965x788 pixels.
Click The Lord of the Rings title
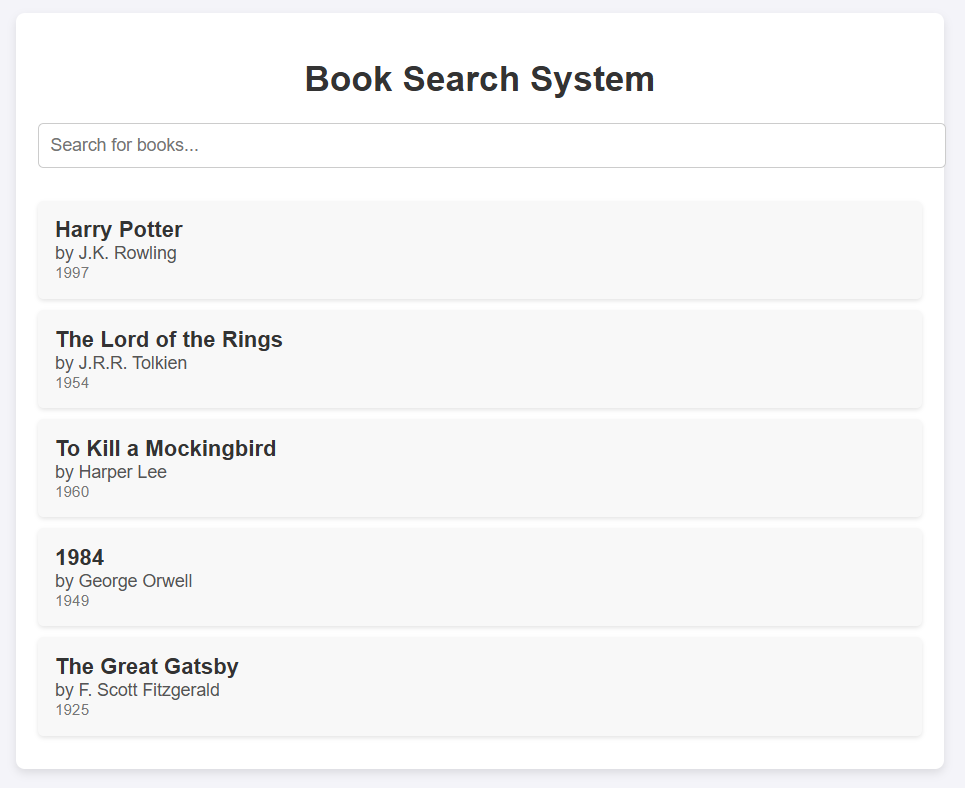[168, 339]
